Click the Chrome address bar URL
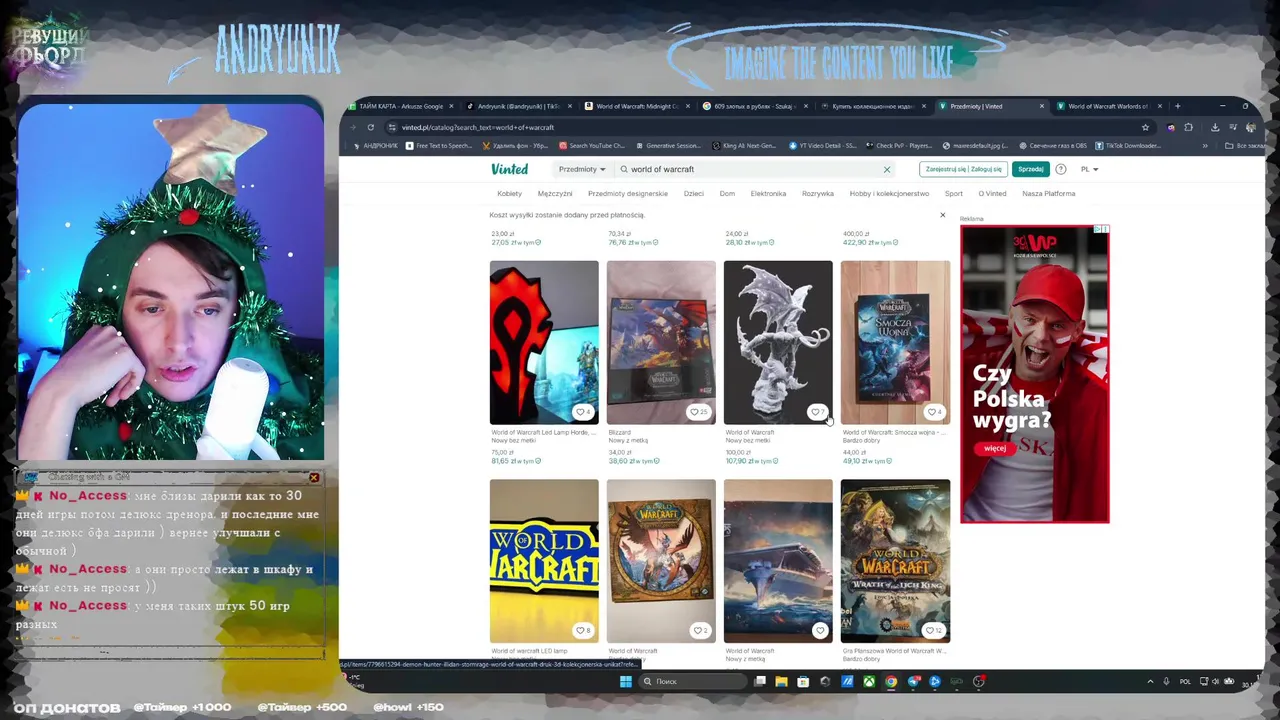The image size is (1280, 720). (x=477, y=127)
